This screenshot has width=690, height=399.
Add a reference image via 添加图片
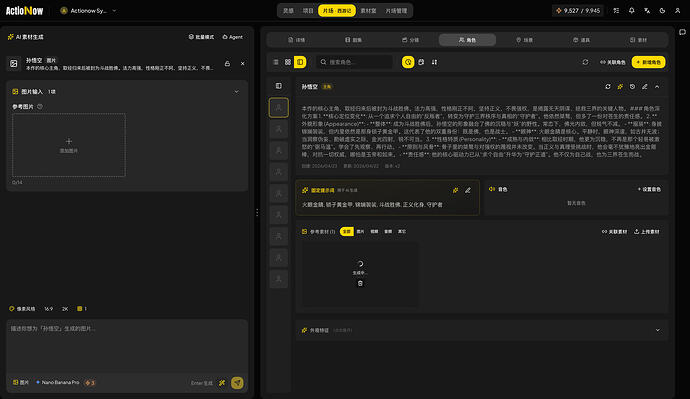tap(69, 145)
